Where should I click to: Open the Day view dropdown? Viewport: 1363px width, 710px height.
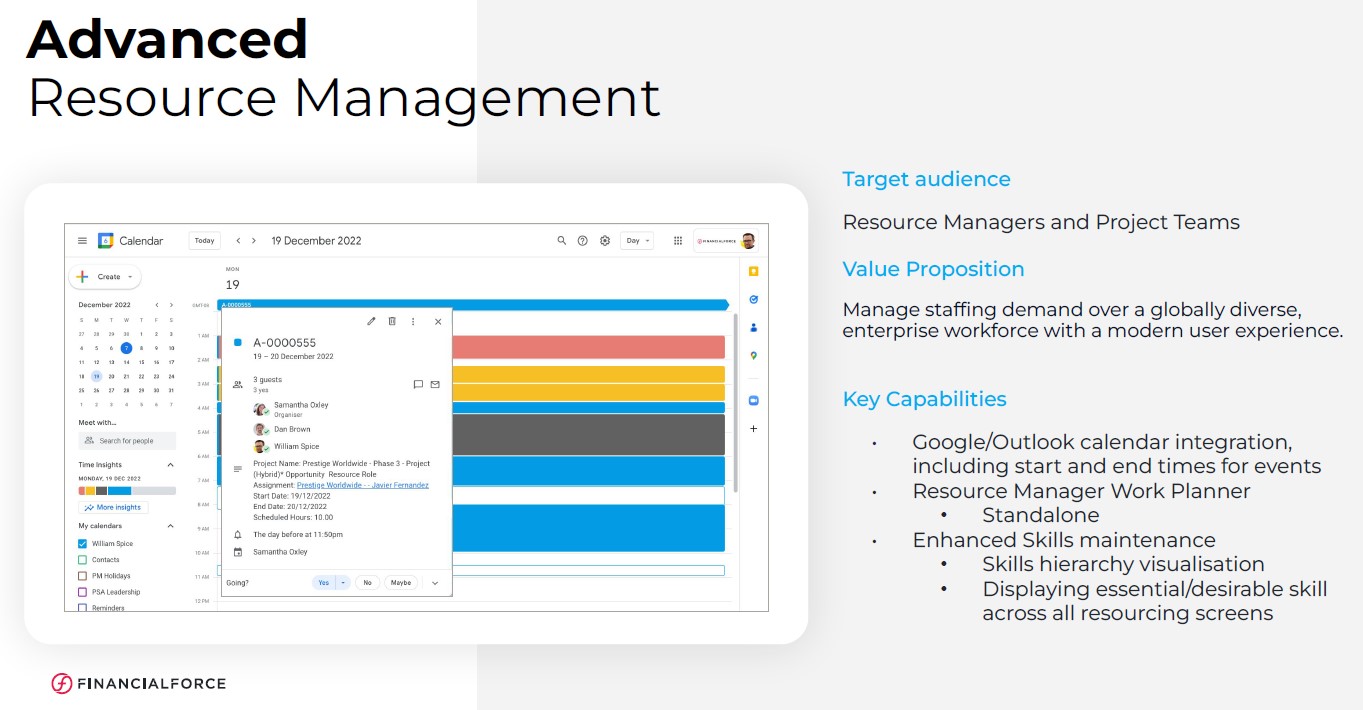pos(637,241)
